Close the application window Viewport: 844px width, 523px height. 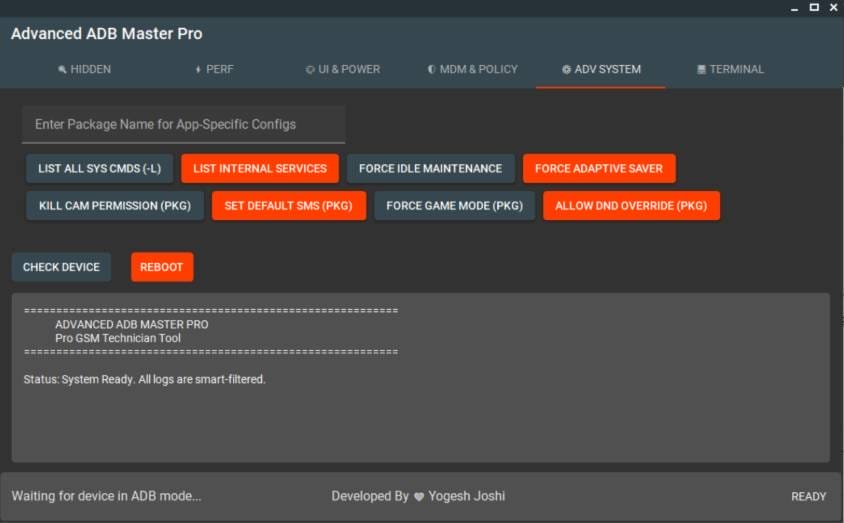[x=834, y=7]
